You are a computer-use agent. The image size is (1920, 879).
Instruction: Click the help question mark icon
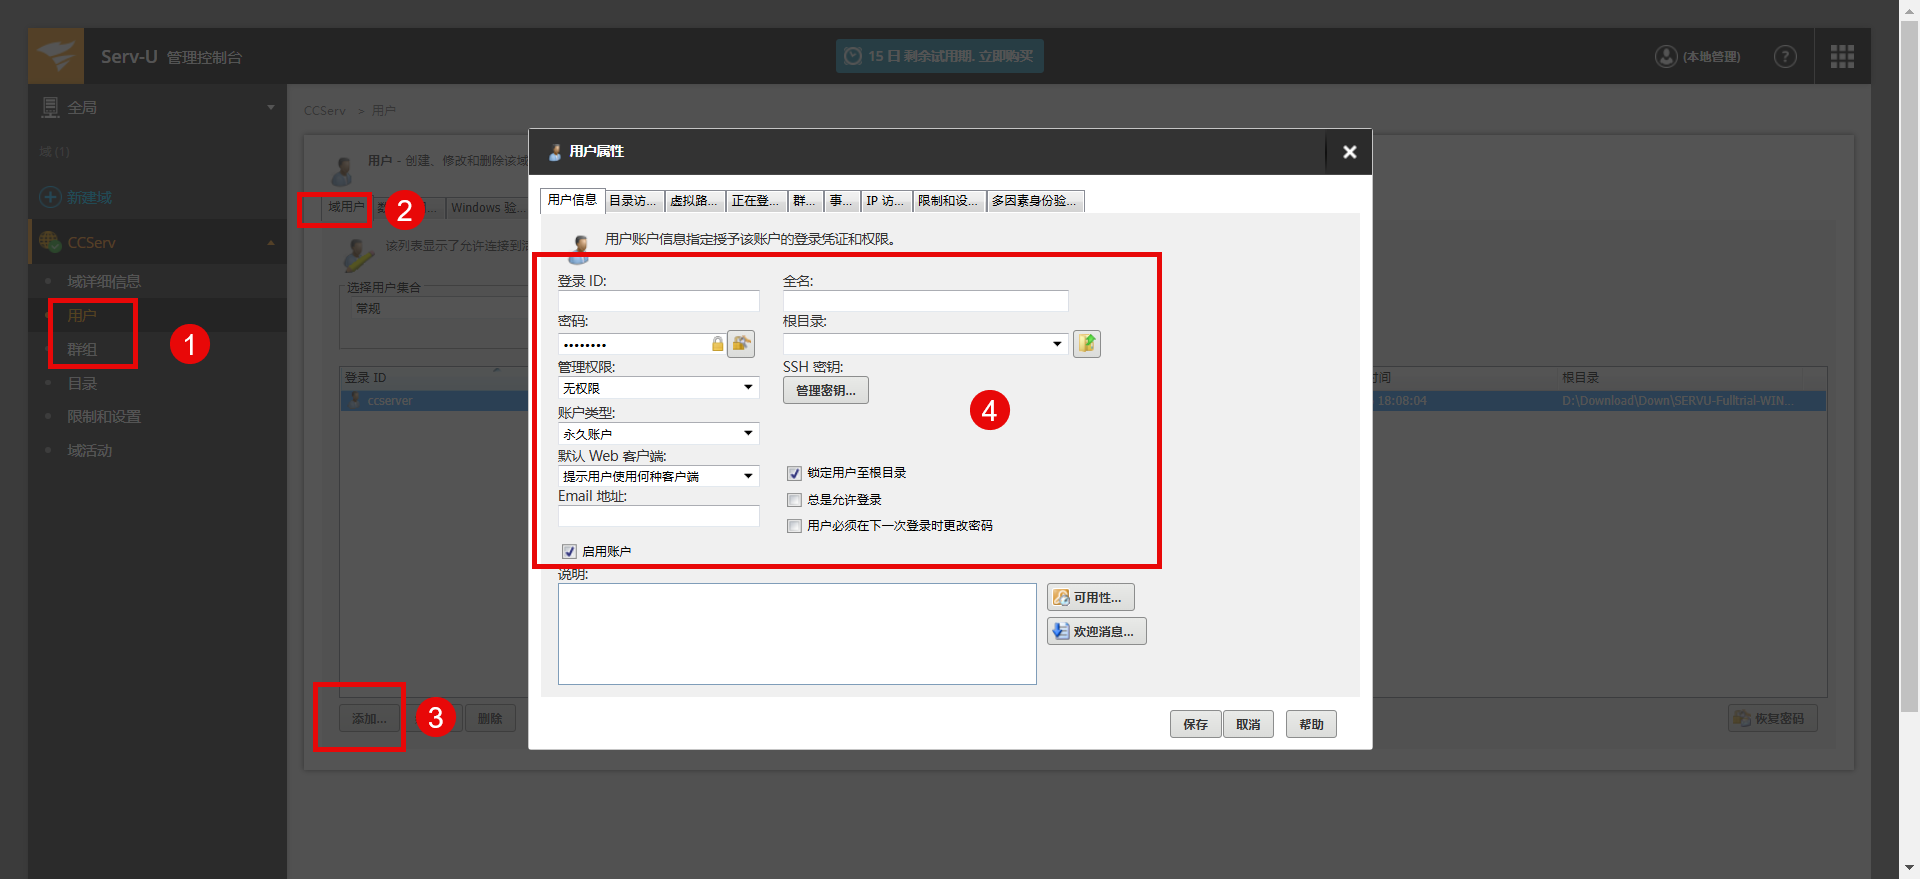[x=1785, y=57]
